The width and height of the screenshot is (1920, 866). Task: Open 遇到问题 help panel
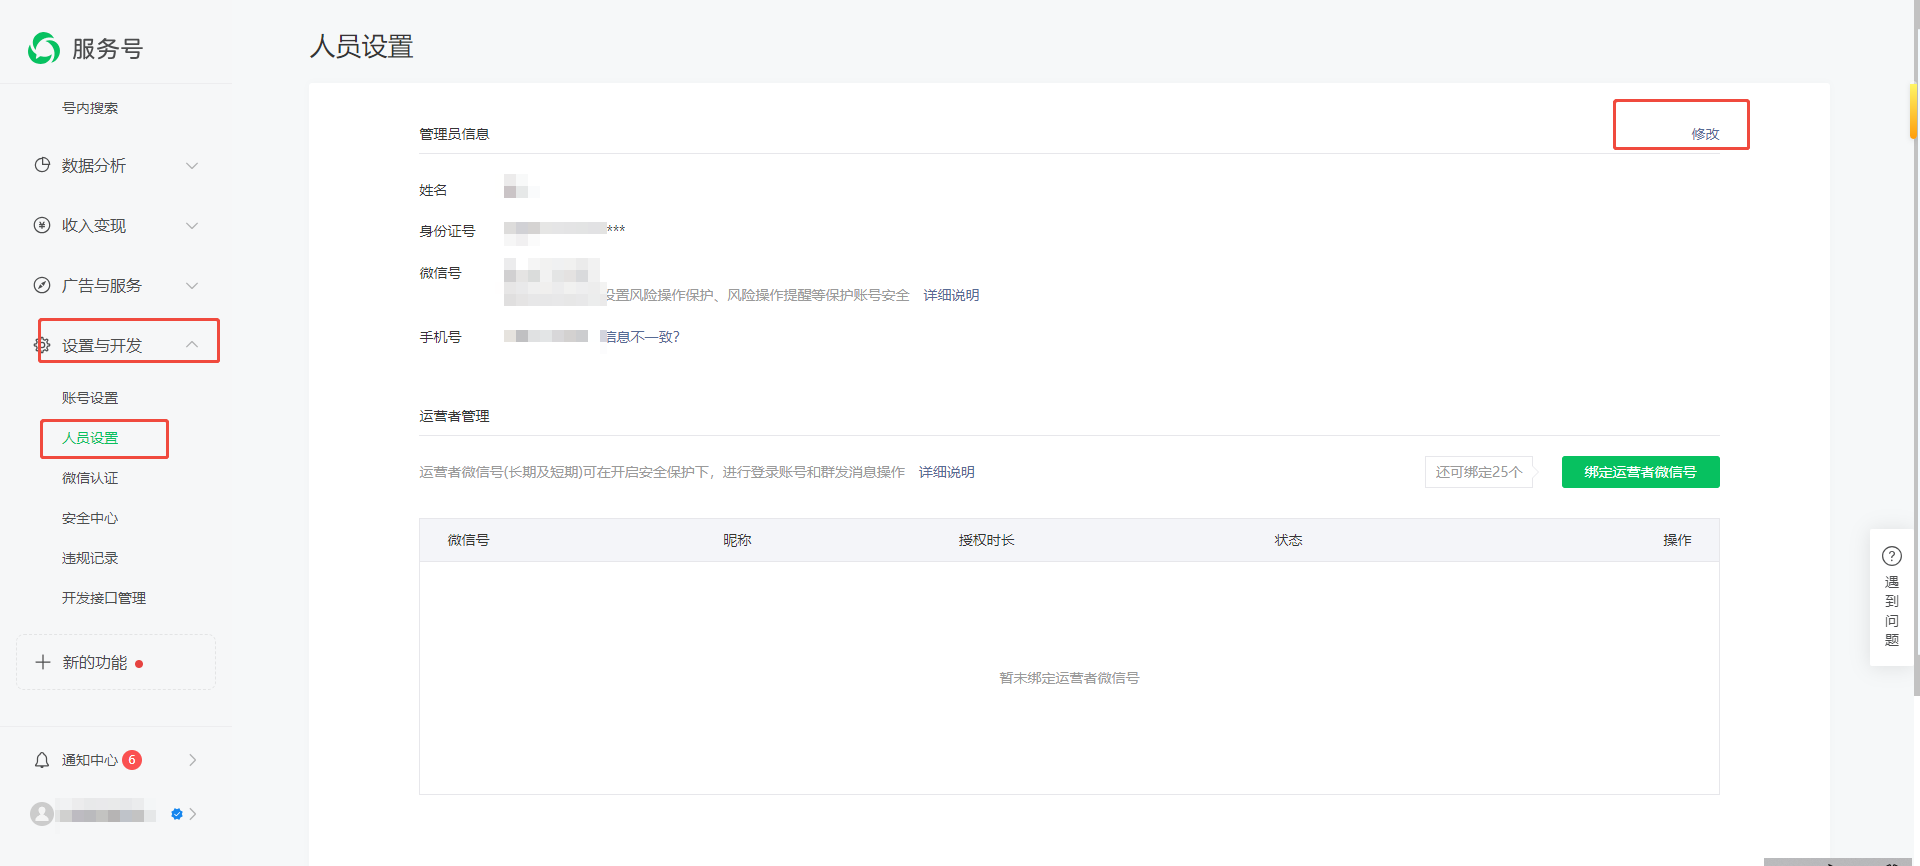pyautogui.click(x=1891, y=597)
